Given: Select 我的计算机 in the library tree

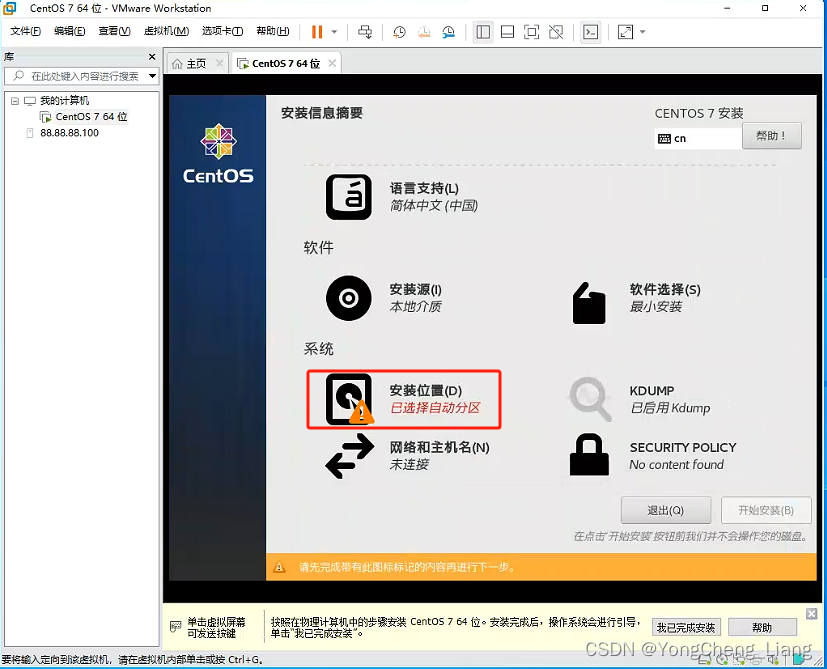Looking at the screenshot, I should click(64, 101).
